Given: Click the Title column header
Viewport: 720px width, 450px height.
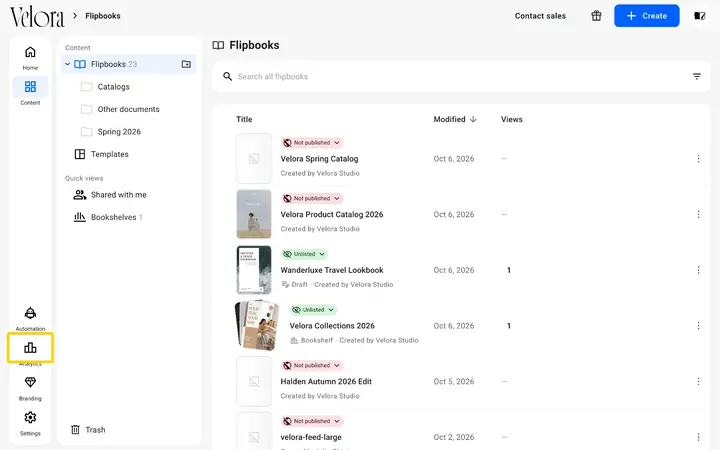Looking at the screenshot, I should pos(244,119).
